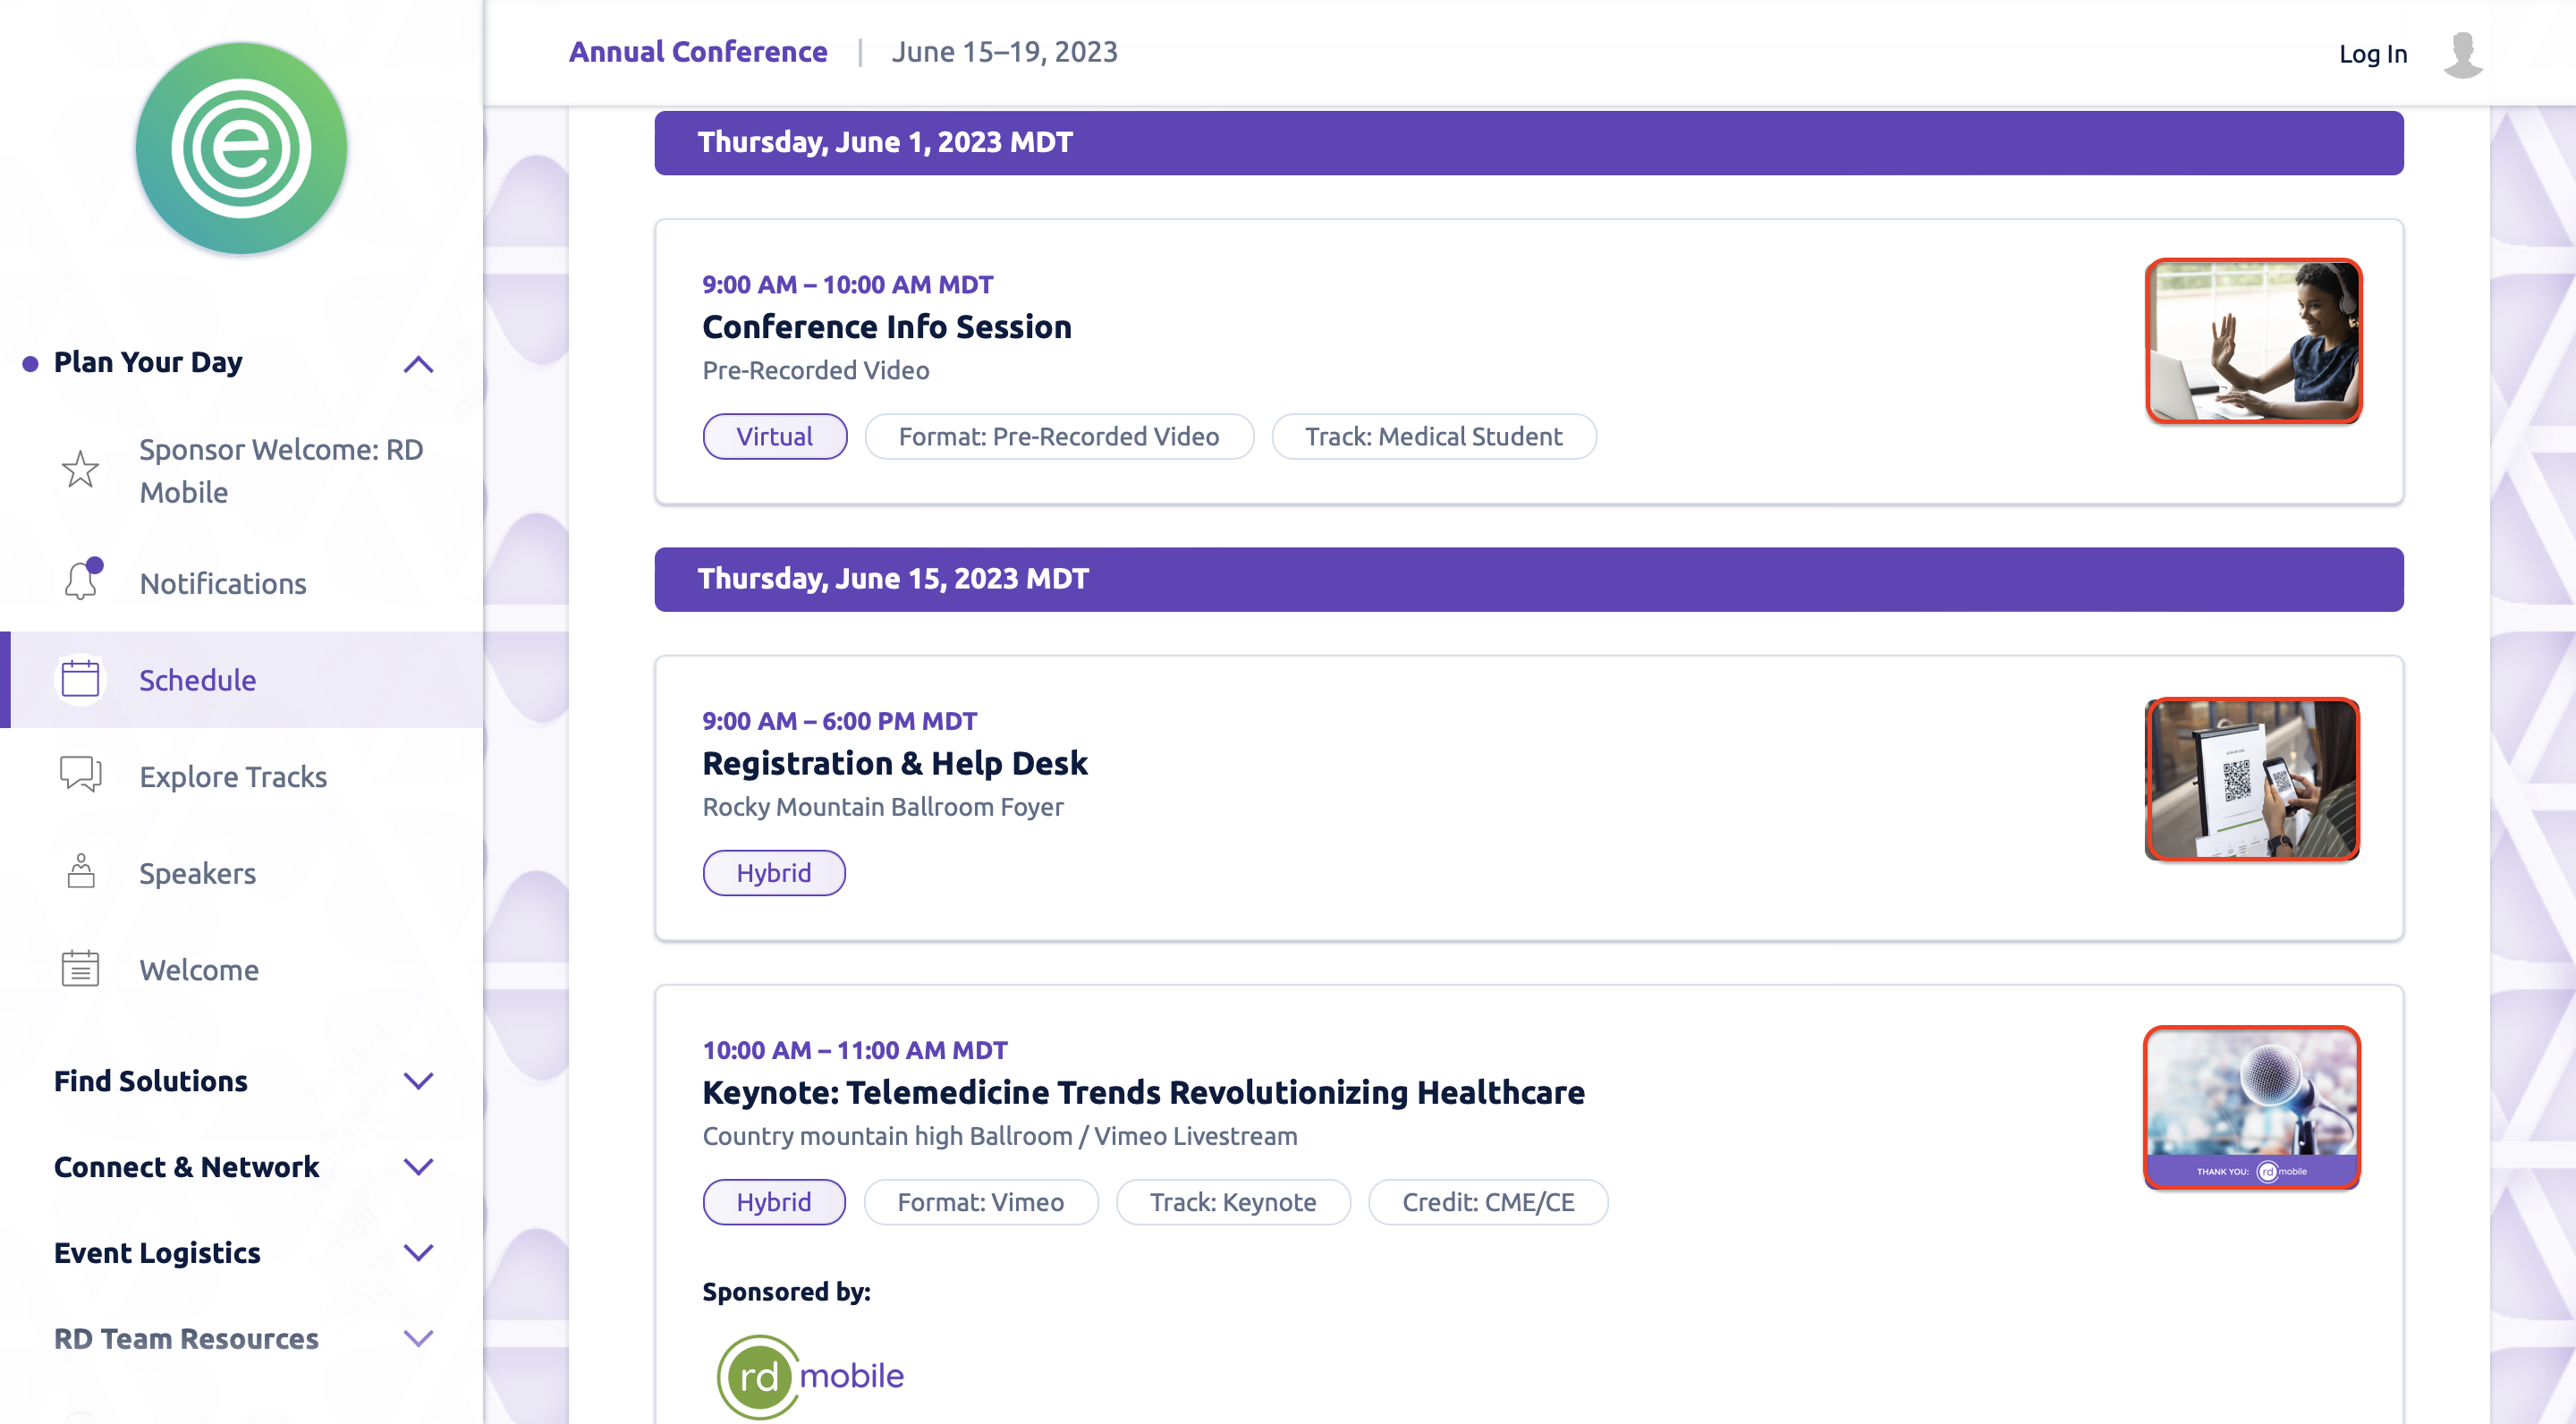
Task: Click the star icon beside Sponsor Welcome
Action: click(x=80, y=470)
